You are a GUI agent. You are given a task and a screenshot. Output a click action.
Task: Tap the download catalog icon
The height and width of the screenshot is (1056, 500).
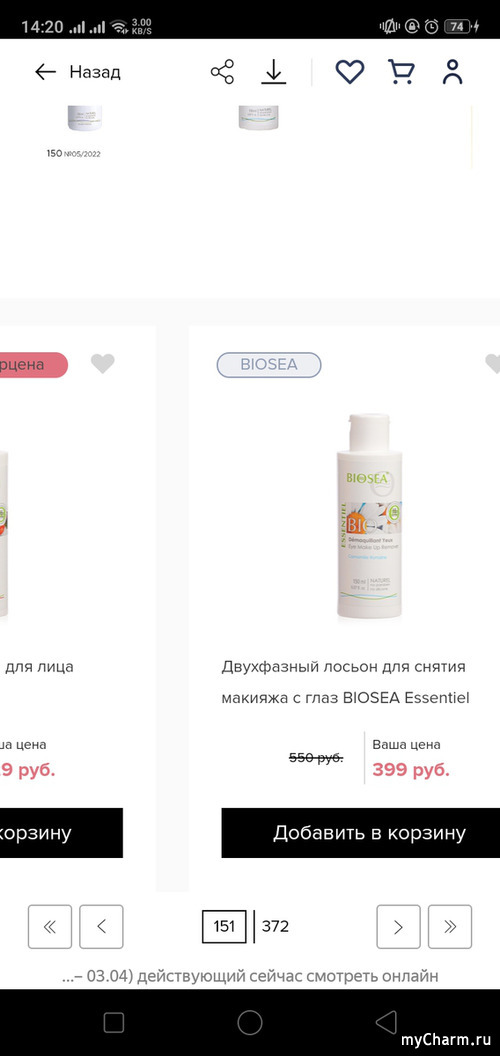click(274, 72)
